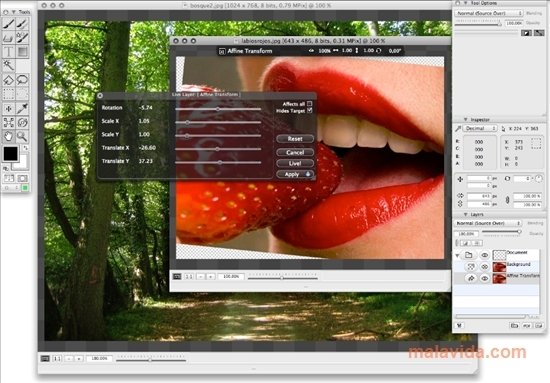The height and width of the screenshot is (383, 550).
Task: Select the Text tool in Tools palette
Action: click(8, 51)
